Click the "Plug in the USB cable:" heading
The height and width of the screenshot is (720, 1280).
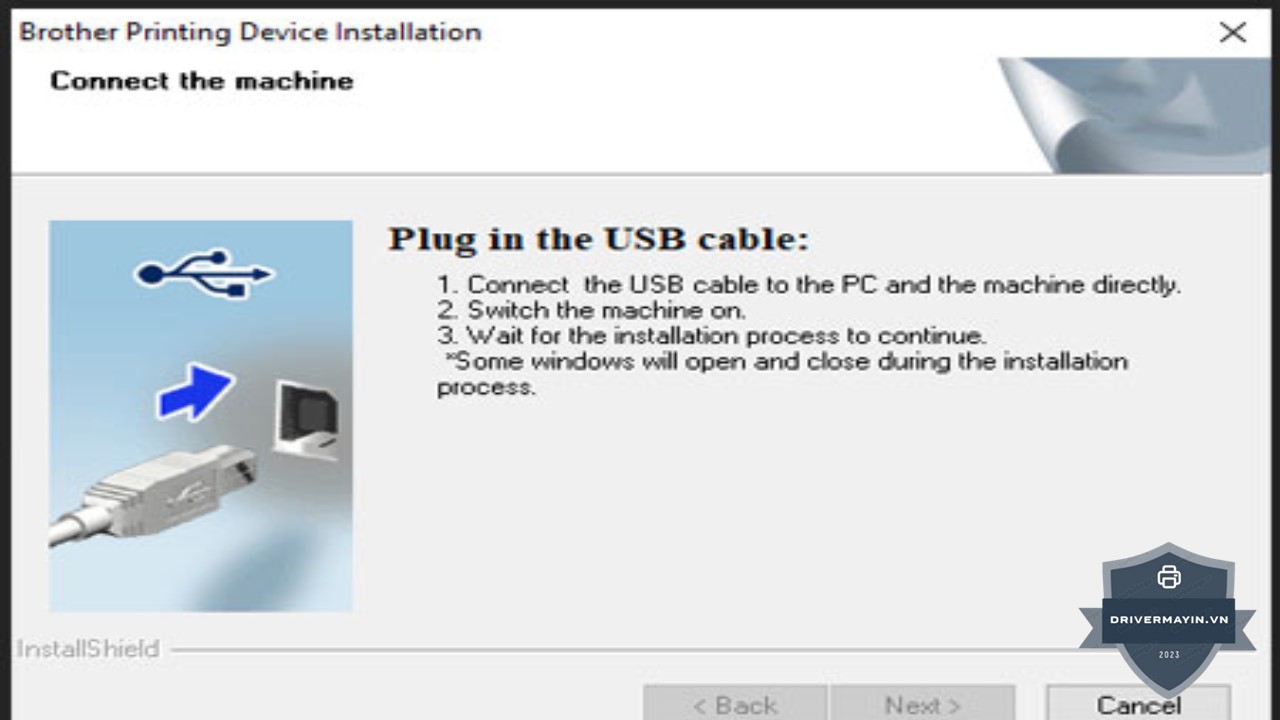tap(598, 239)
